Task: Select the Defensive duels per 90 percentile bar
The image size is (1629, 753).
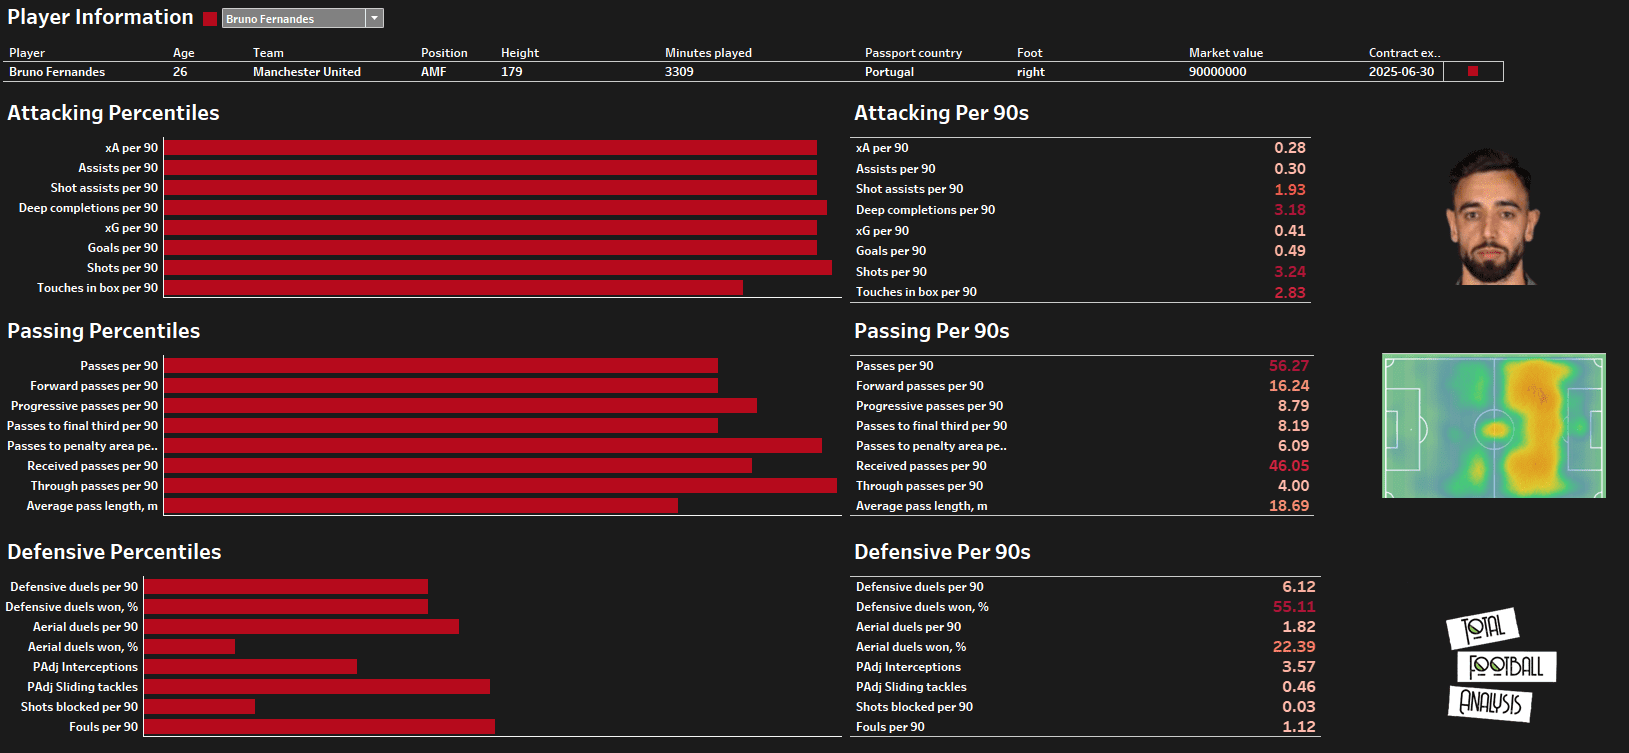Action: (286, 587)
